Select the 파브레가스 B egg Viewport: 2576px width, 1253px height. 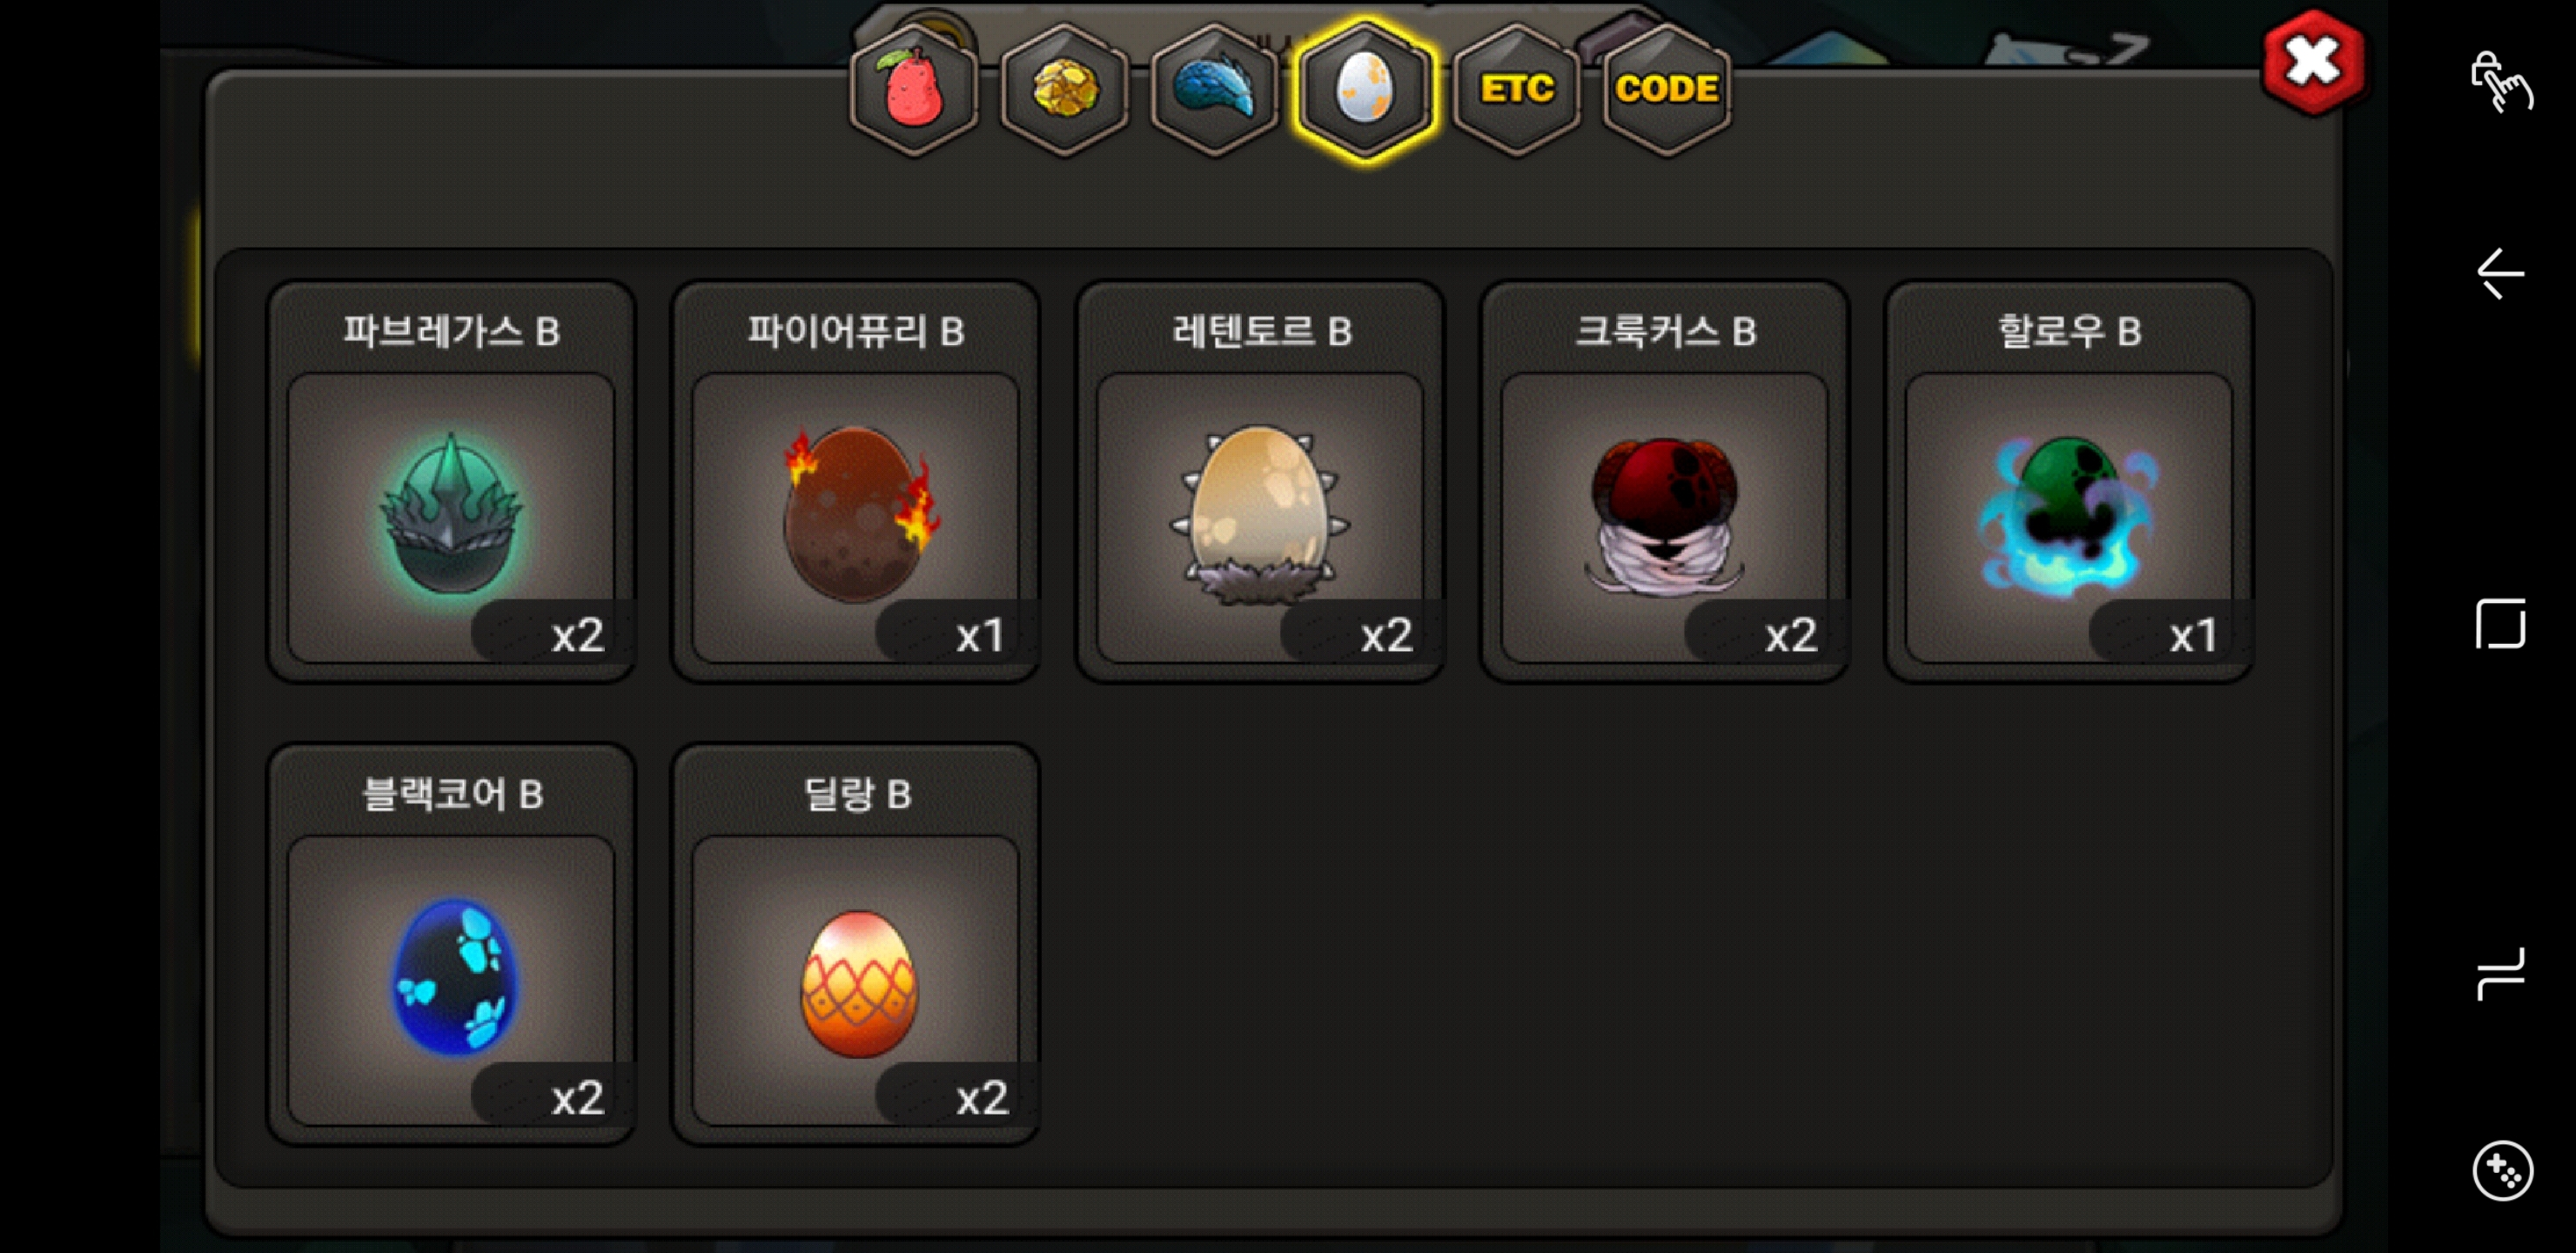451,482
